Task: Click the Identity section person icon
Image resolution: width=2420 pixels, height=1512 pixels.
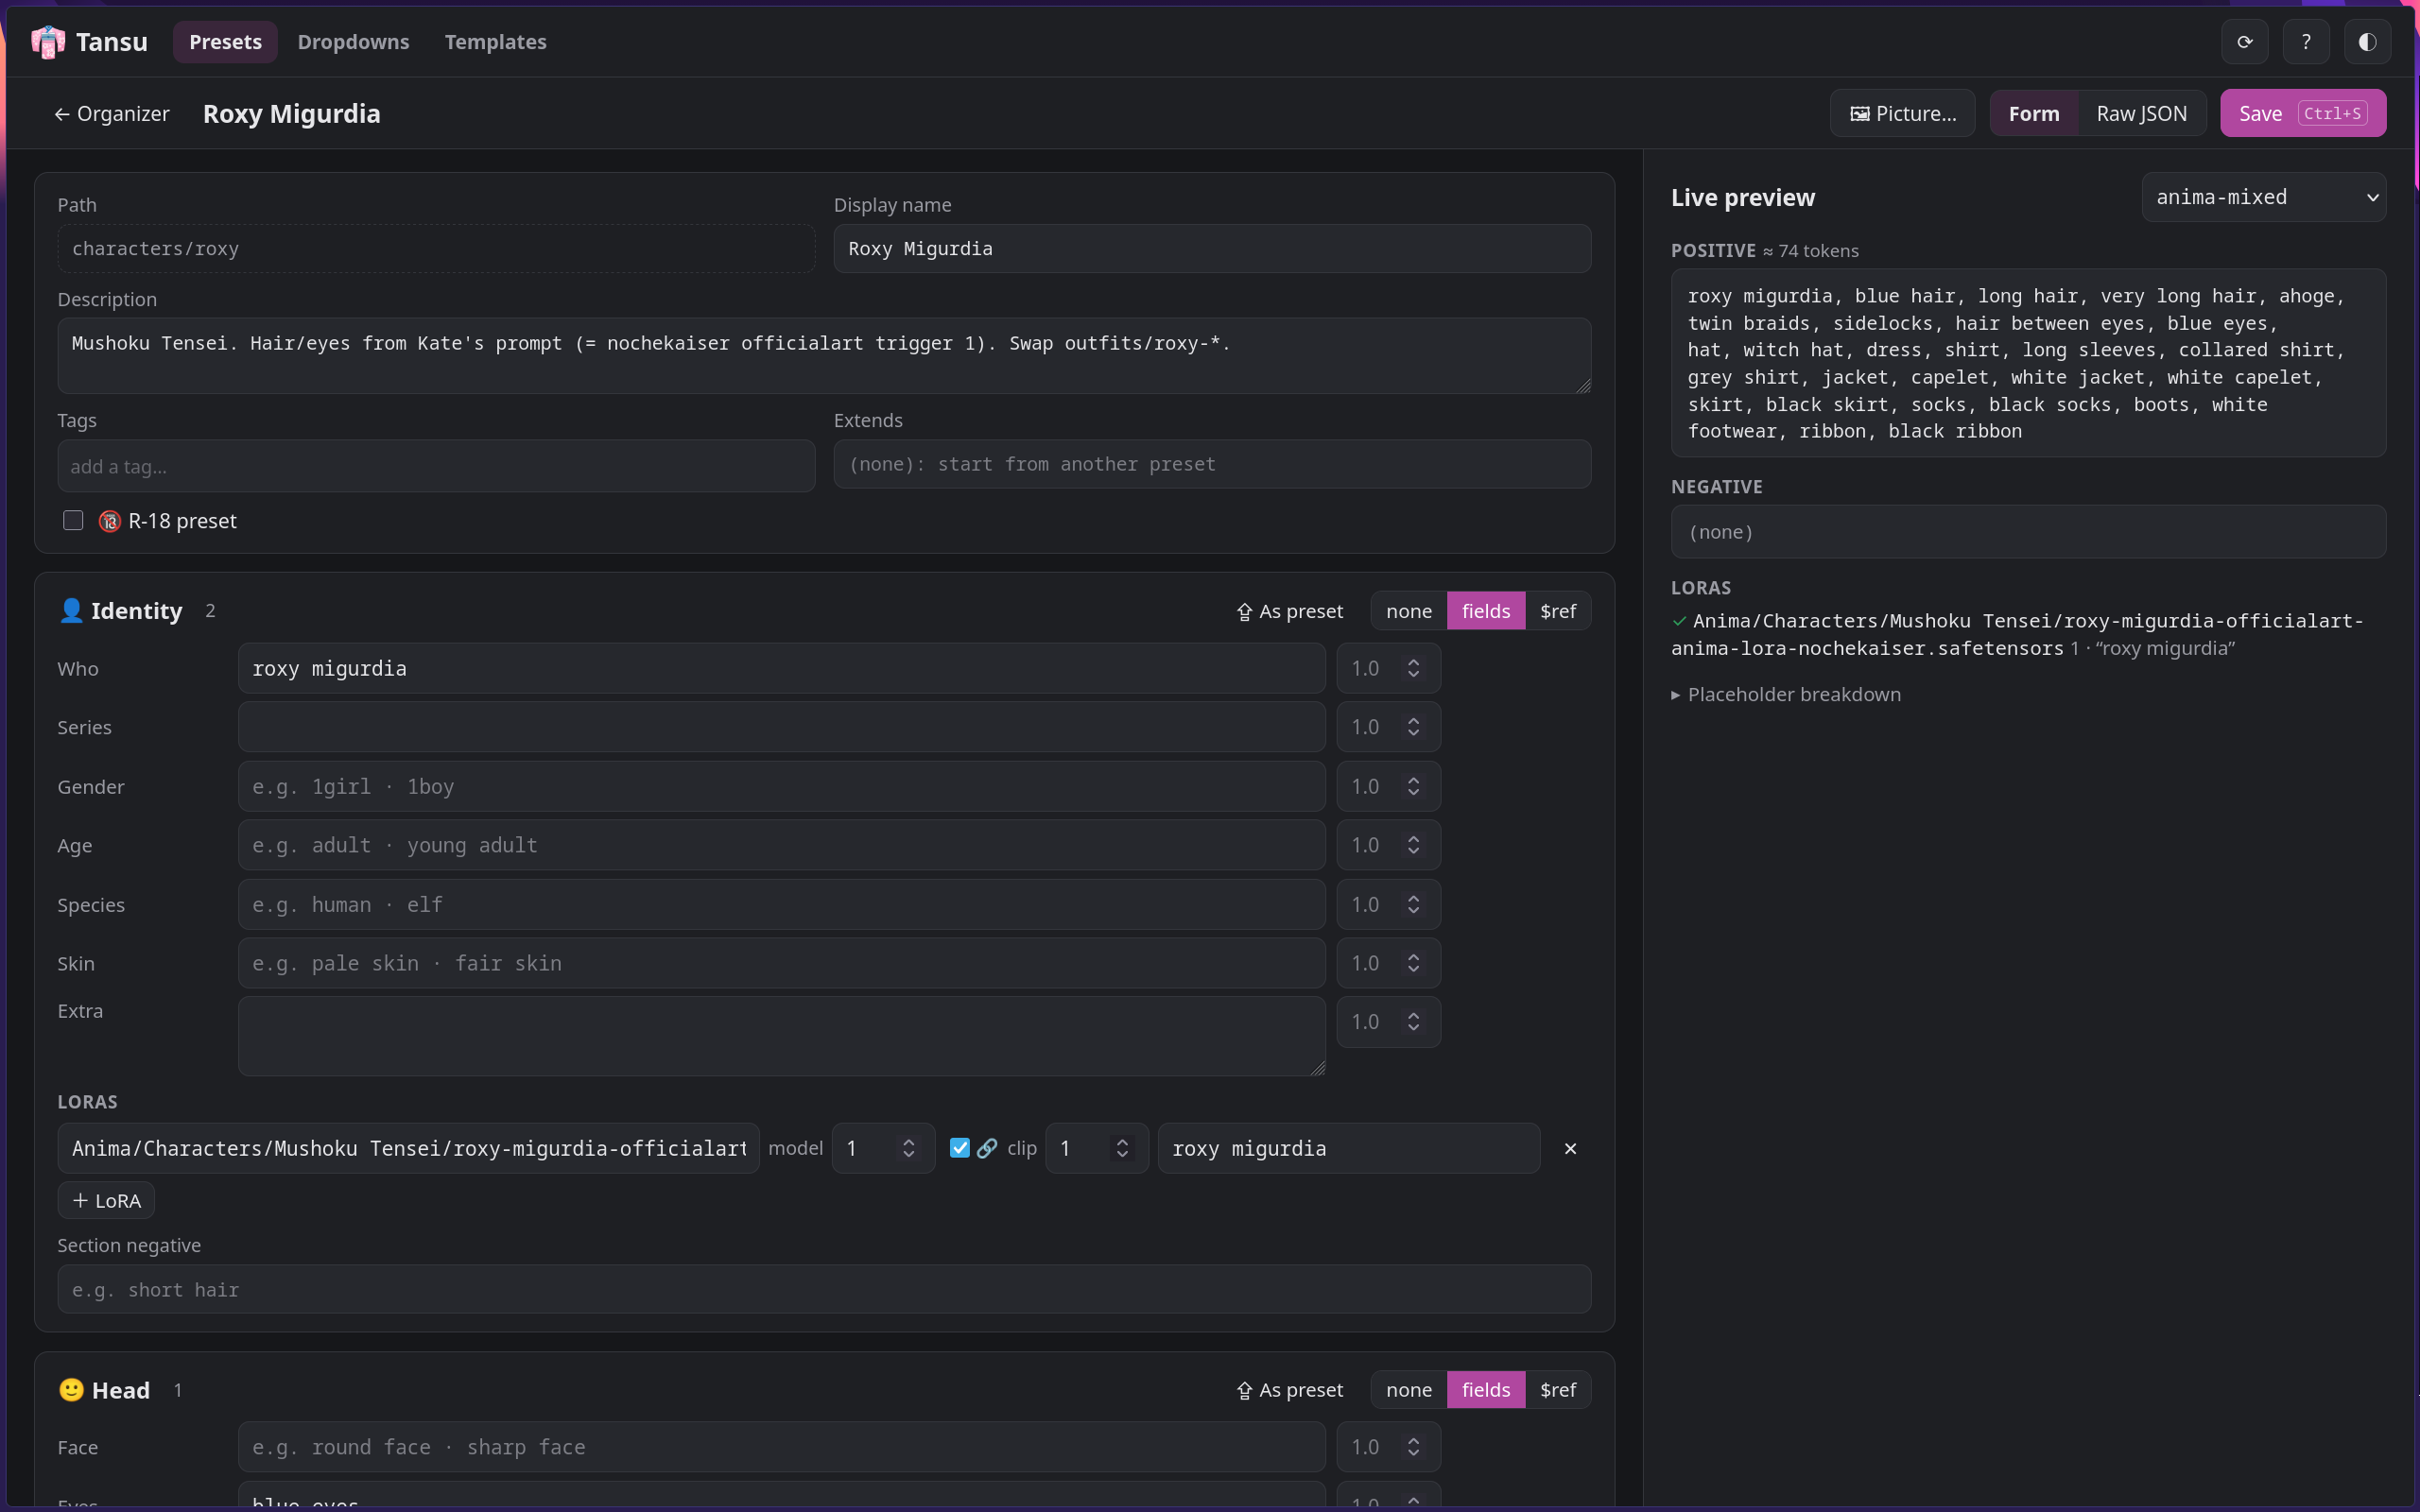Action: click(71, 610)
